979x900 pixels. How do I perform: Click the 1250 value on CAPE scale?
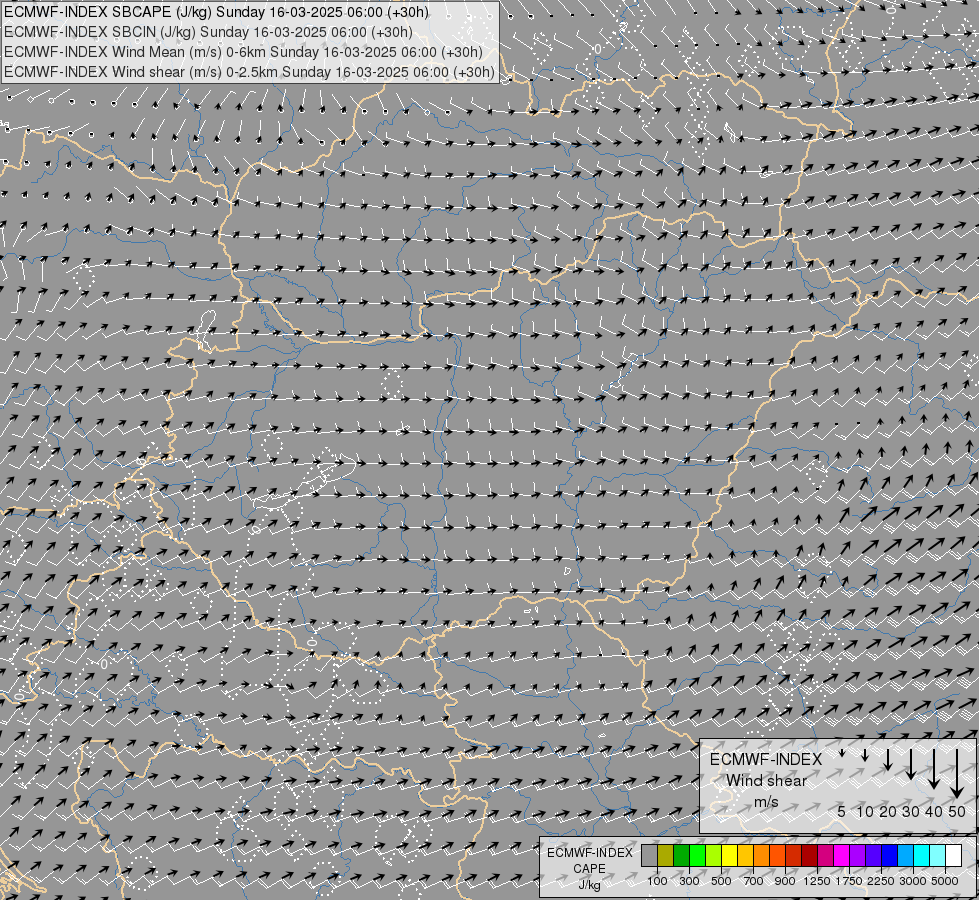pyautogui.click(x=817, y=881)
